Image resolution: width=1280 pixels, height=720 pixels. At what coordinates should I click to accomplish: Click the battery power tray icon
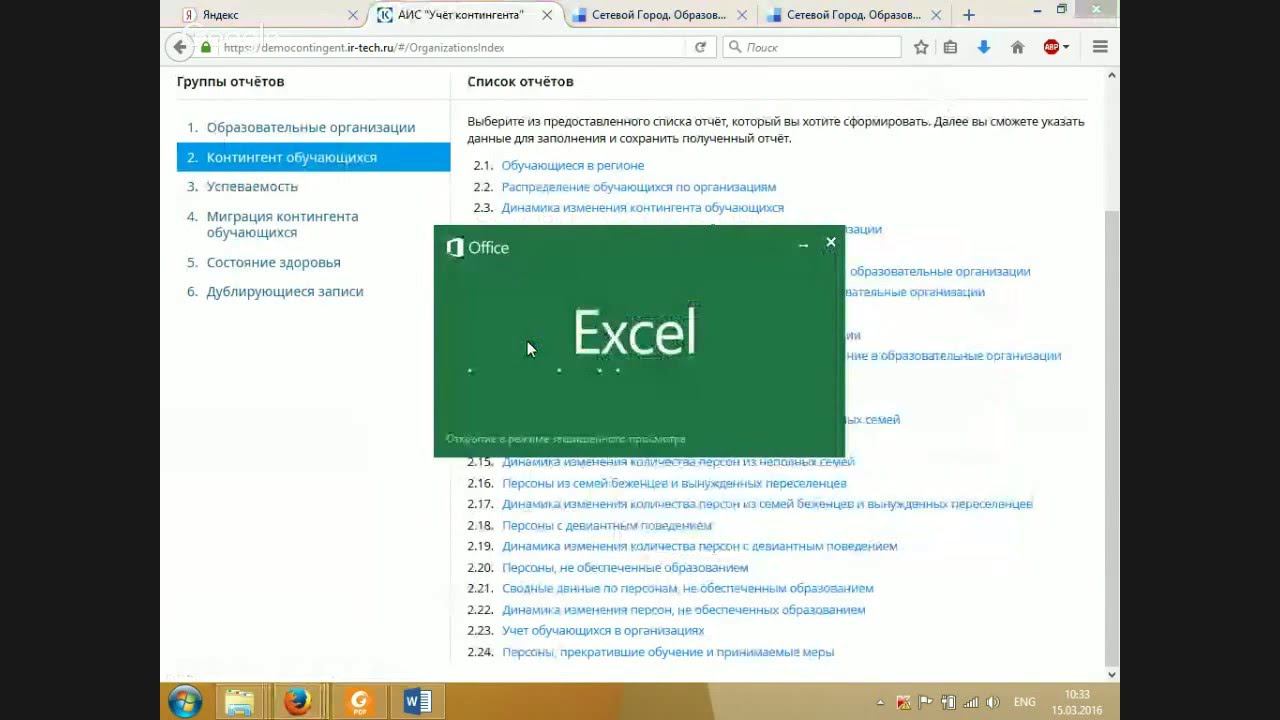click(948, 702)
